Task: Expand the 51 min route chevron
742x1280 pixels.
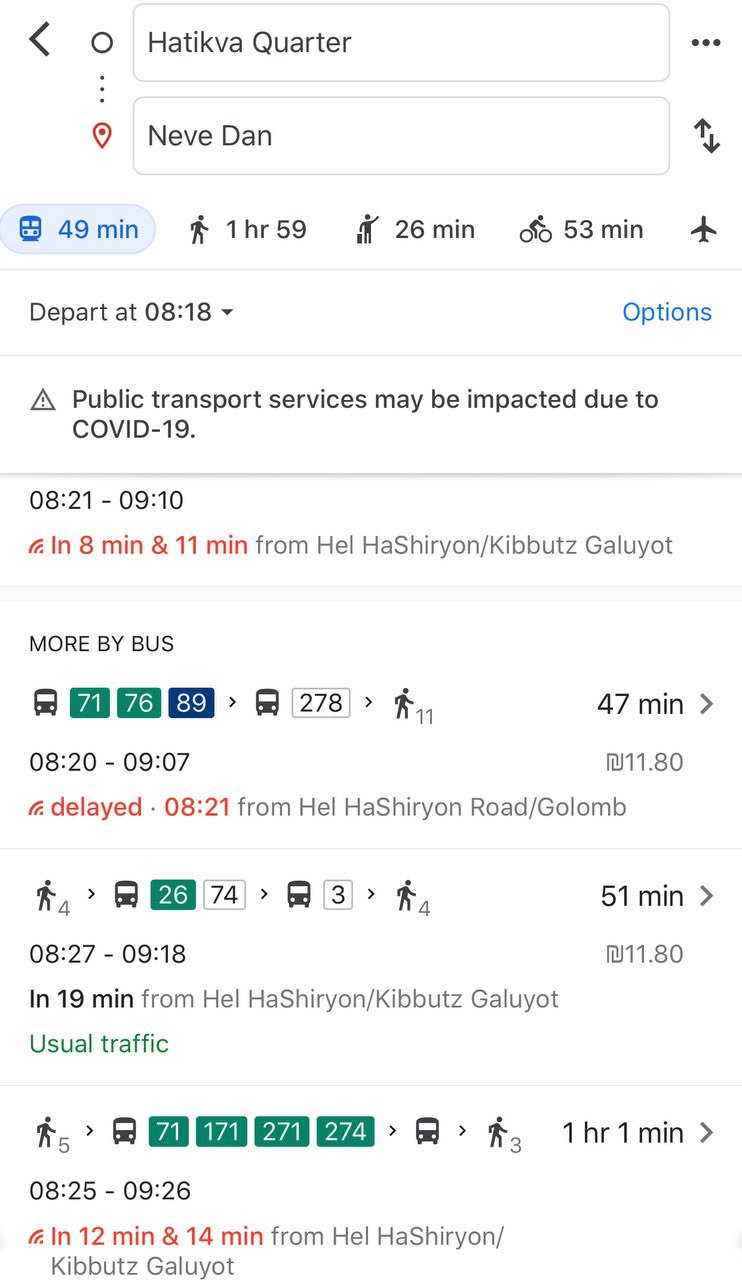Action: click(707, 896)
